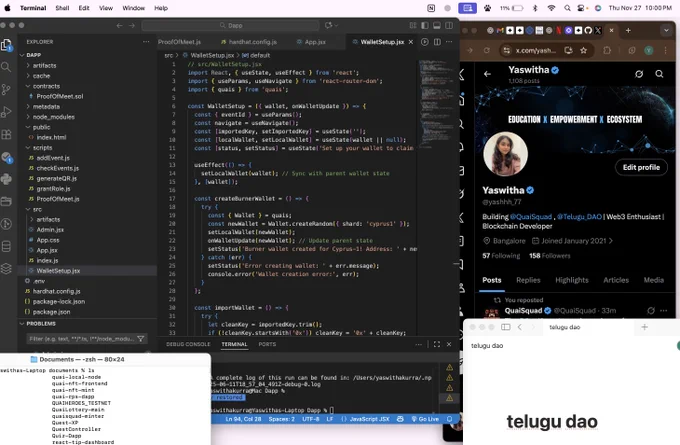Viewport: 680px width, 445px height.
Task: Go forward using VS Code navigation arrow
Action: [x=132, y=26]
